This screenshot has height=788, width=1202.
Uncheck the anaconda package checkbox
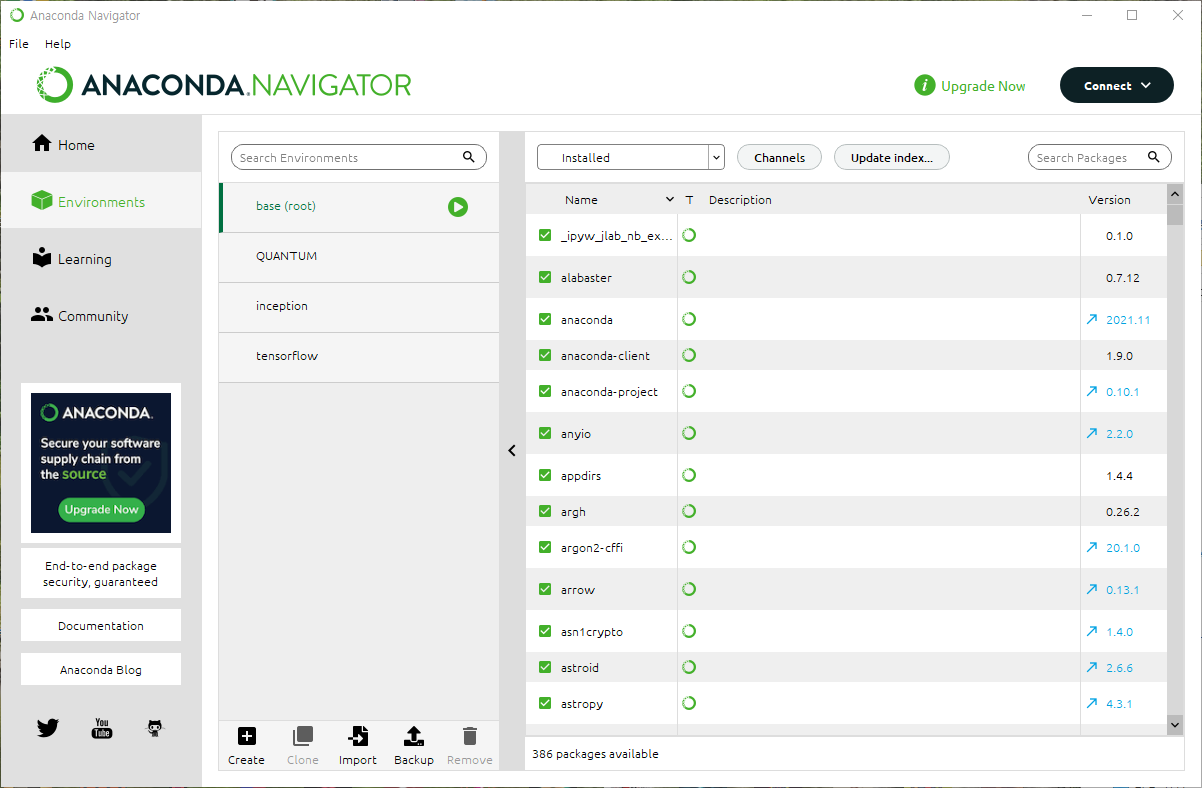pos(545,319)
